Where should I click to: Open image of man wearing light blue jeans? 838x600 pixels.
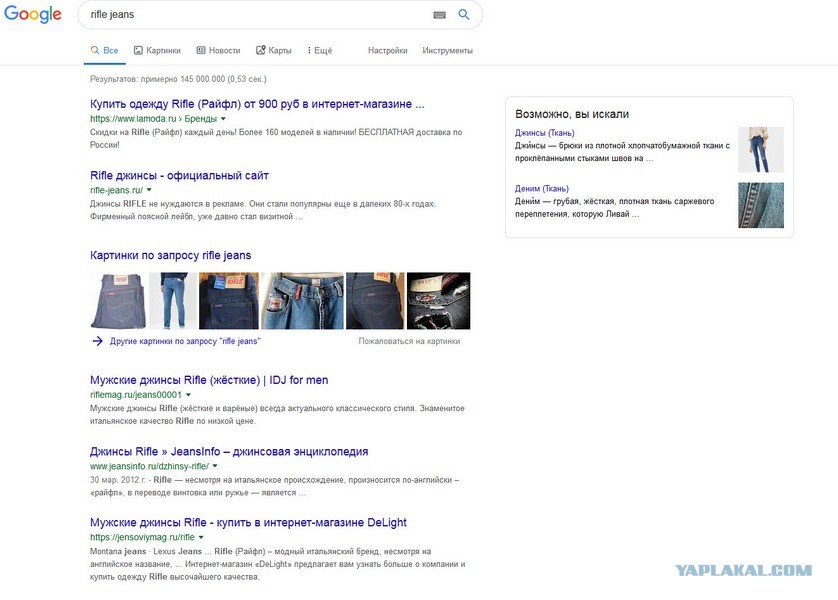pyautogui.click(x=173, y=301)
